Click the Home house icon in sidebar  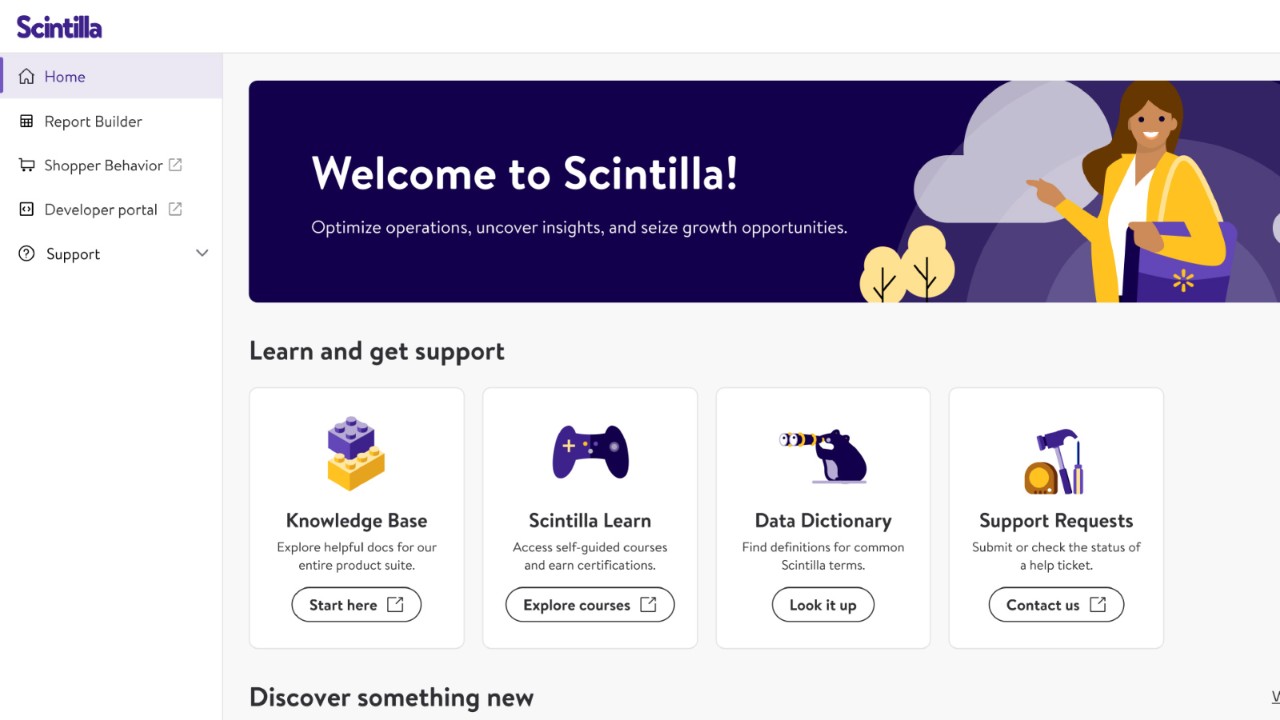coord(27,77)
